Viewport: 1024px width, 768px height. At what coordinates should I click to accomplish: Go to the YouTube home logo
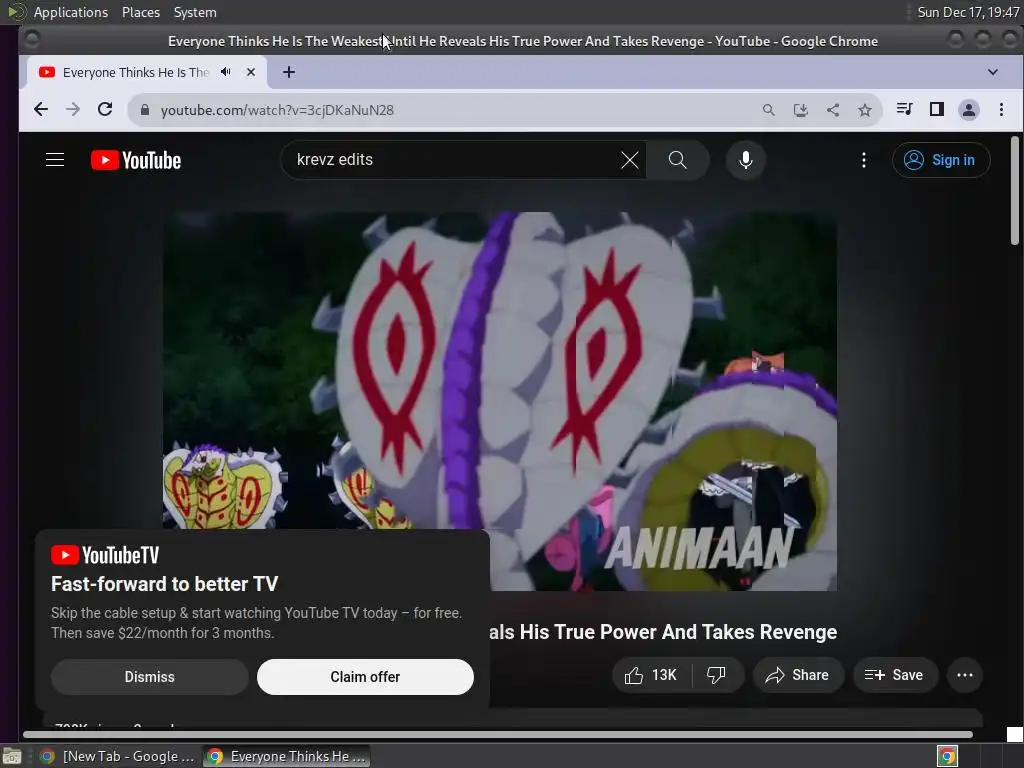click(x=136, y=160)
